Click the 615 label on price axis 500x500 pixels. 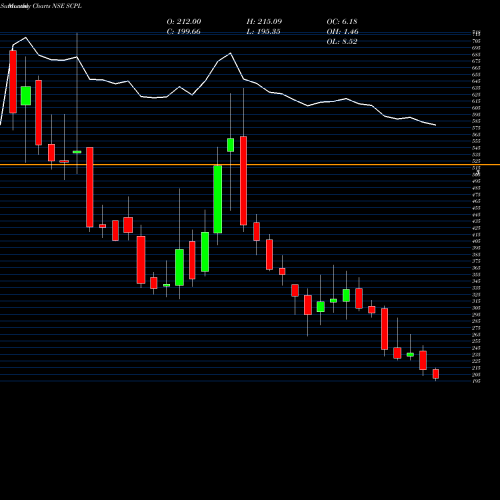pos(476,101)
